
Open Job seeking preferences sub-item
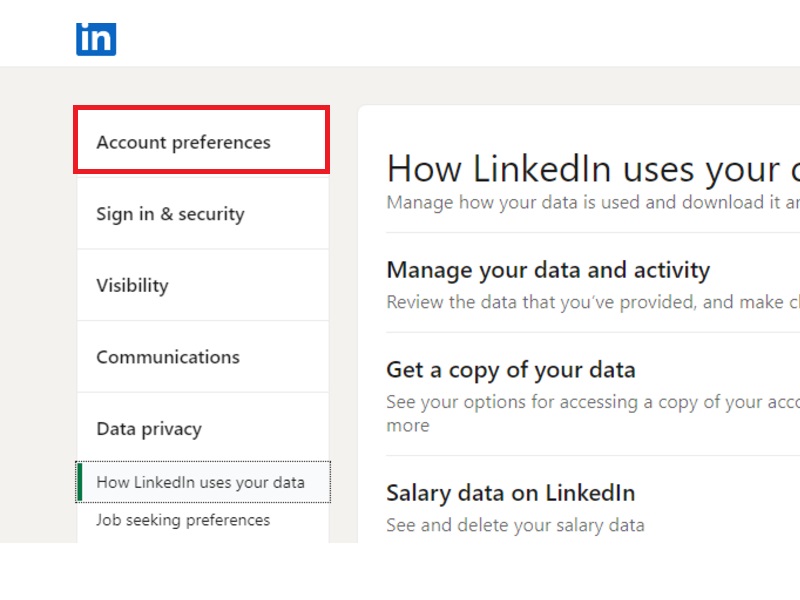pos(183,520)
